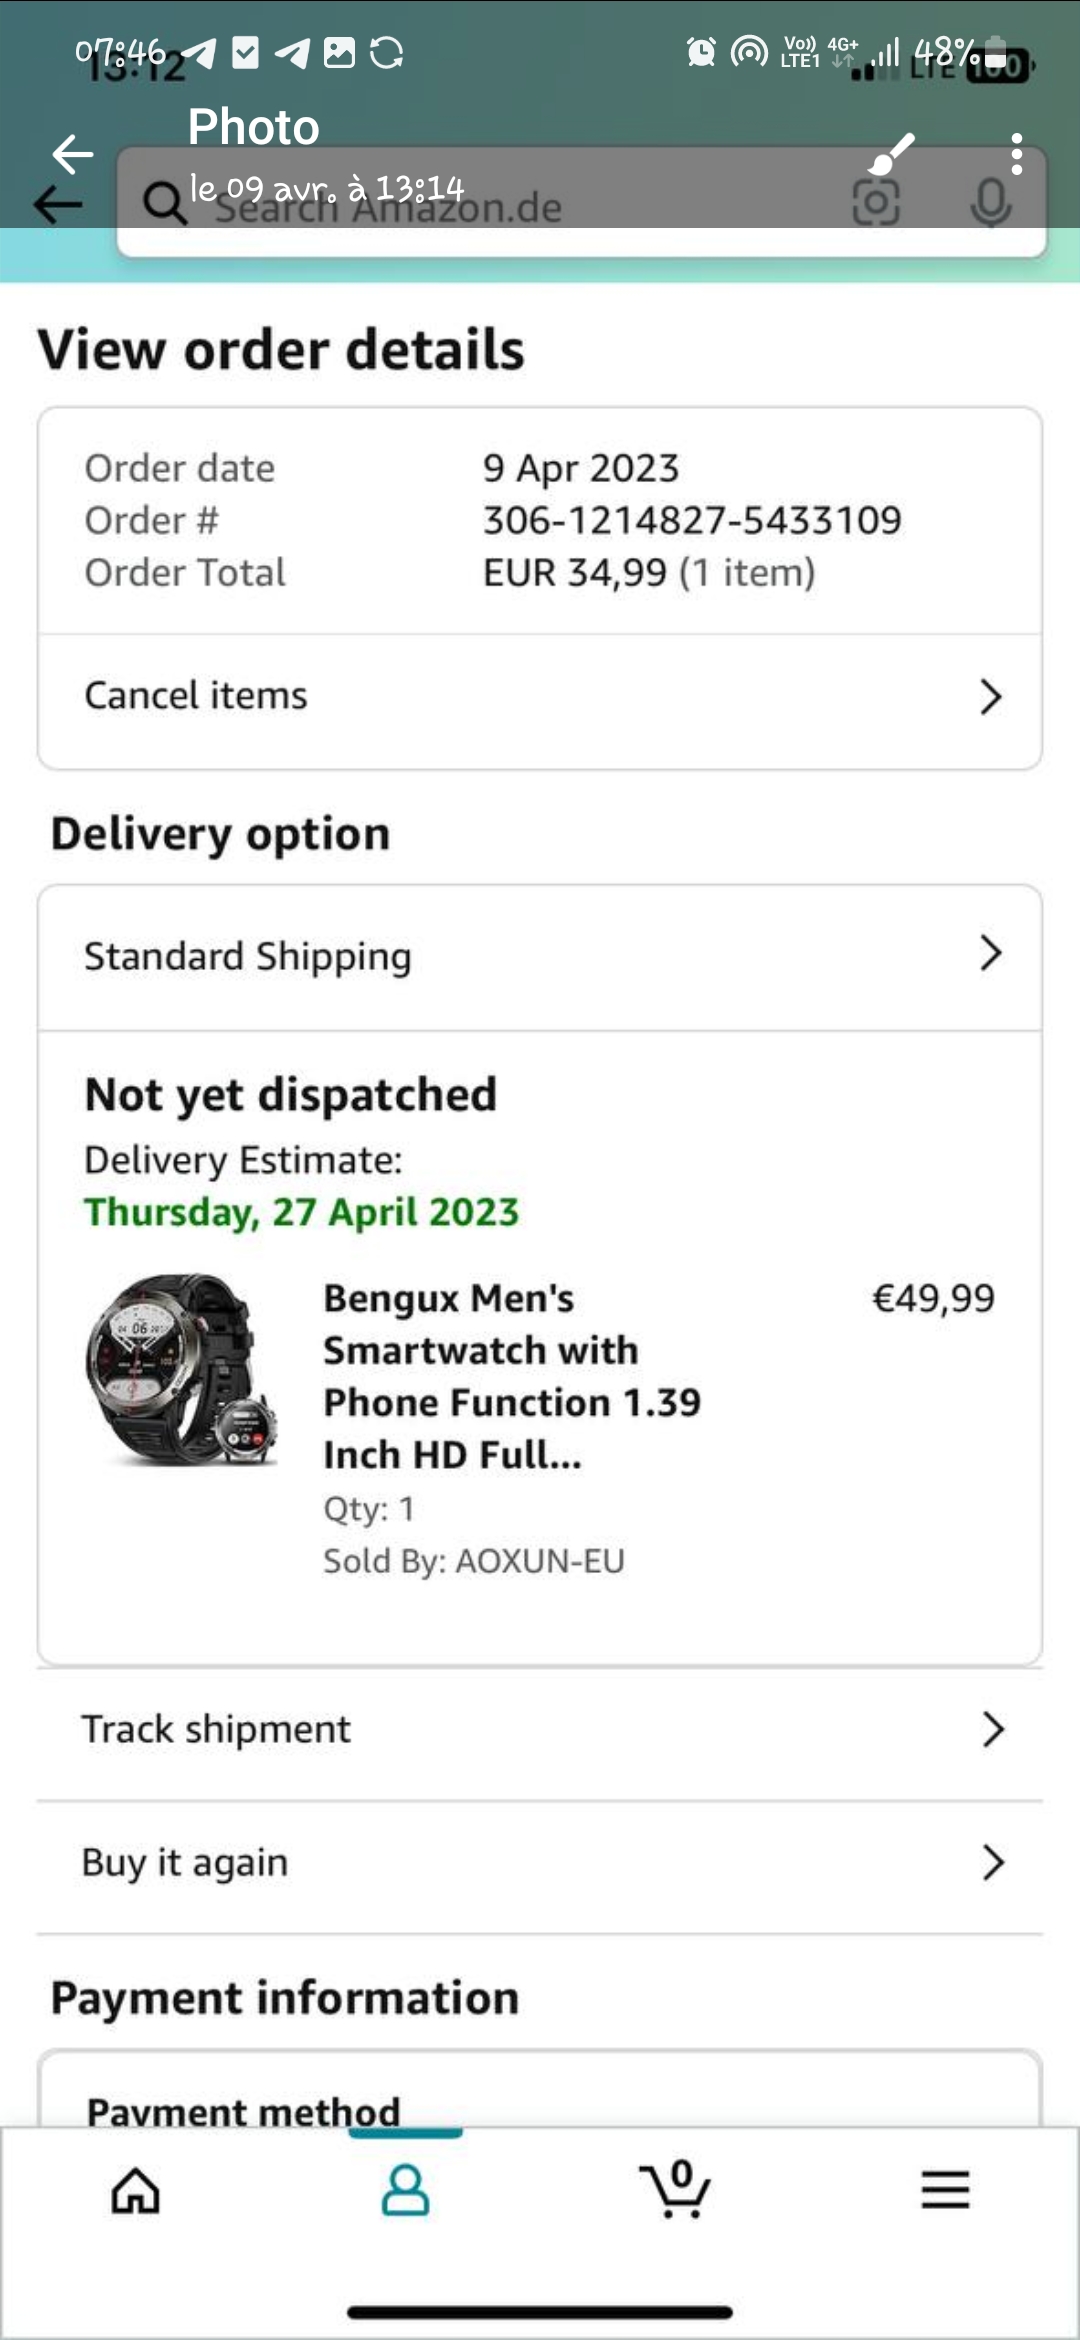This screenshot has width=1080, height=2340.
Task: Tap the Track shipment label
Action: (x=216, y=1729)
